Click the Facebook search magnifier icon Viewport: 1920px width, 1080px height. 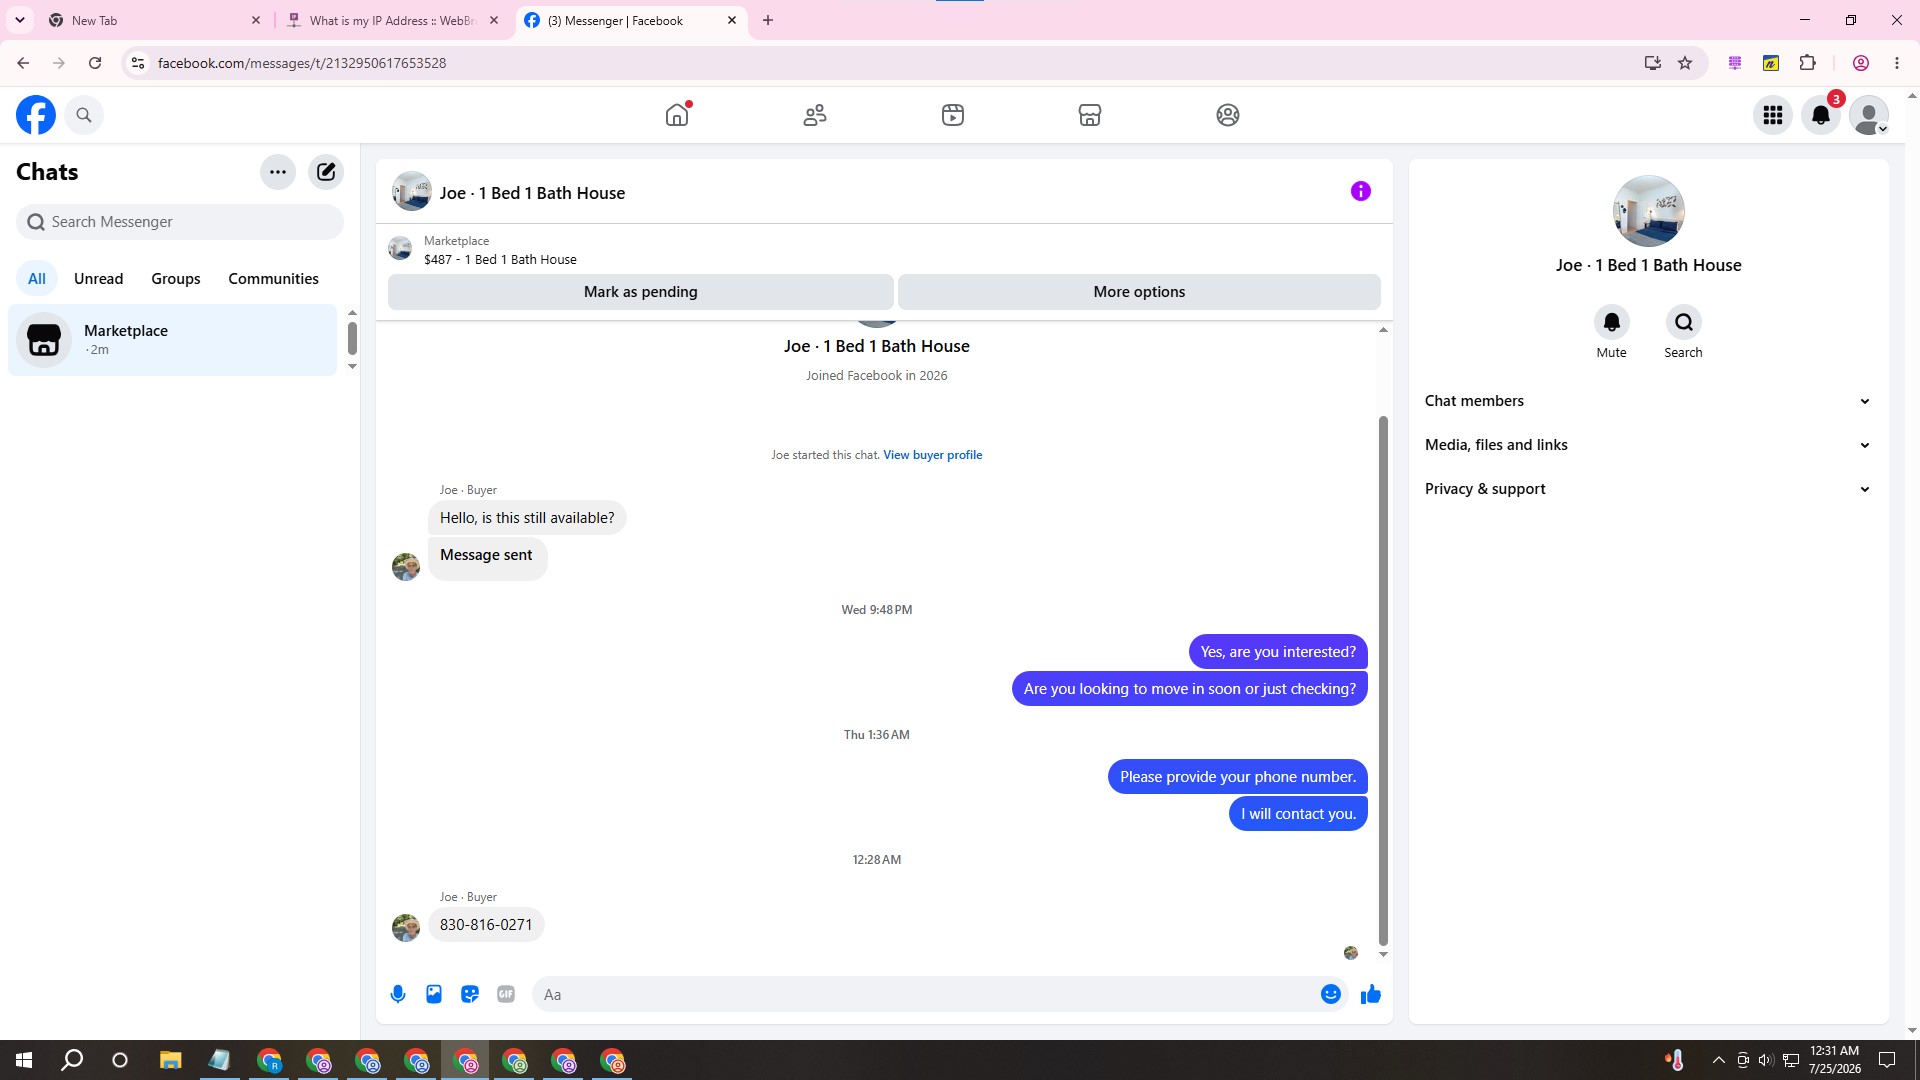[x=84, y=115]
